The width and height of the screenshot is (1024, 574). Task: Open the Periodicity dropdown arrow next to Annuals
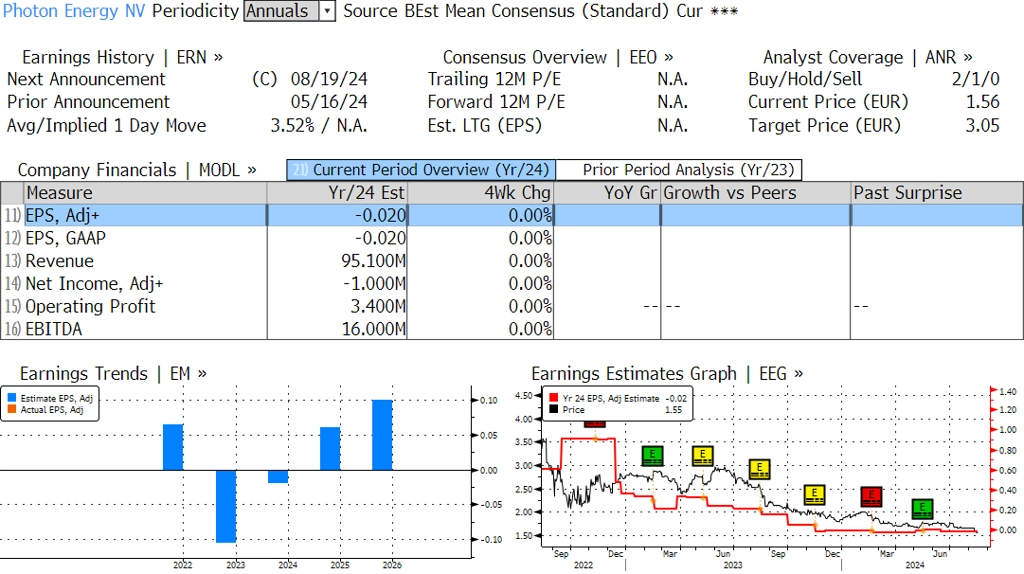click(327, 11)
